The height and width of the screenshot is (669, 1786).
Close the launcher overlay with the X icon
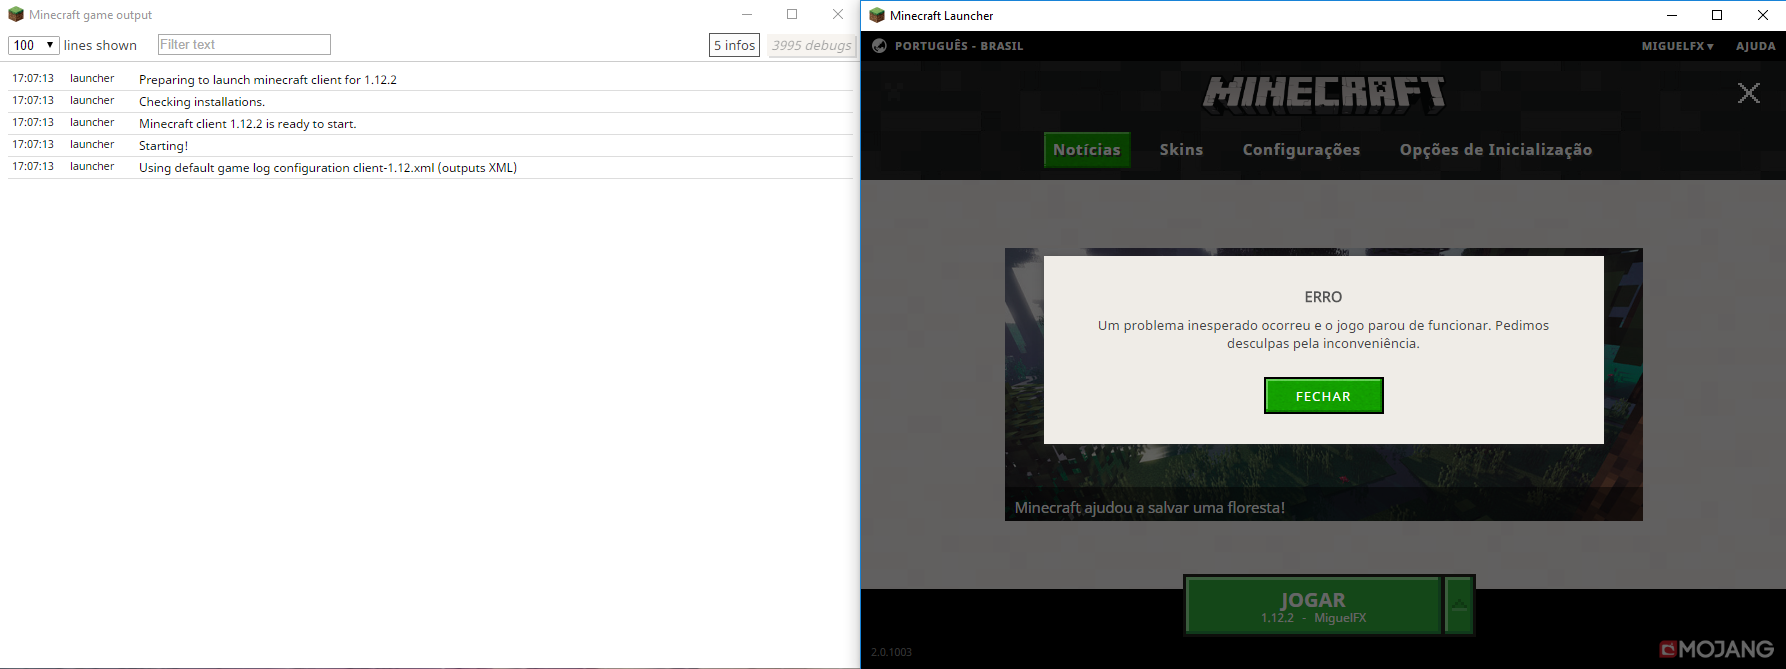pos(1748,93)
